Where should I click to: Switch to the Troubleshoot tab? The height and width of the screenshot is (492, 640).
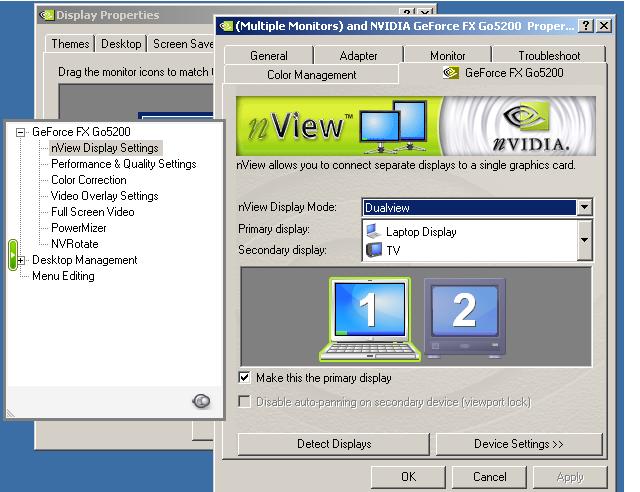pos(549,56)
